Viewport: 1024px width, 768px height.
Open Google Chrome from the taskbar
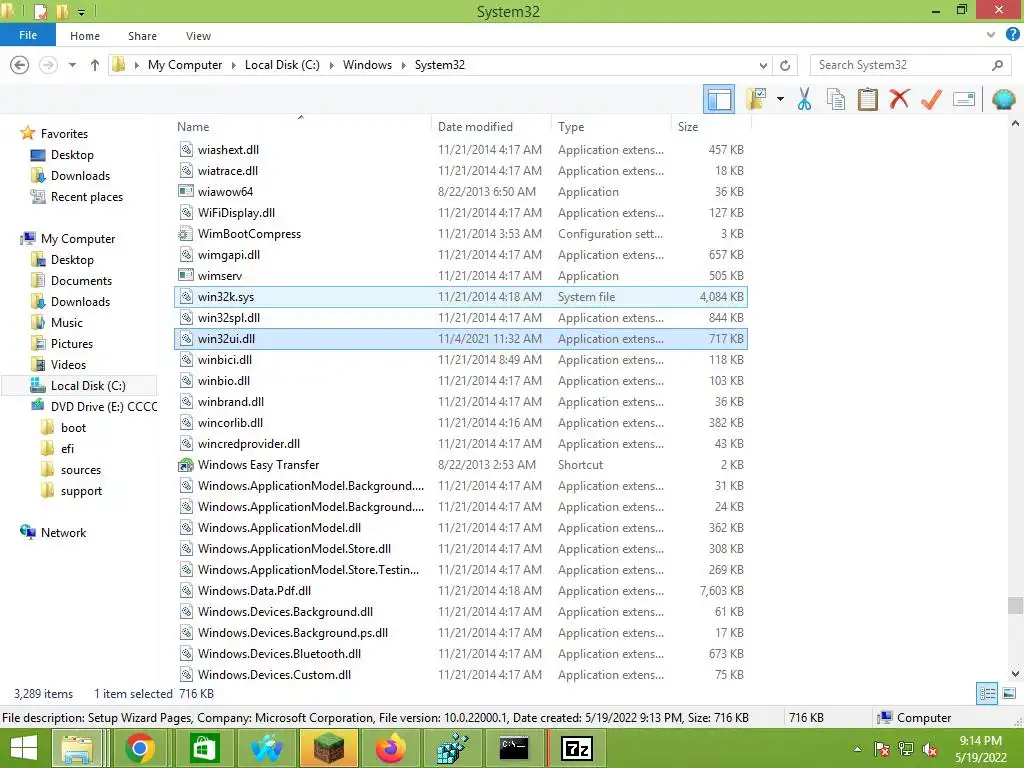coord(140,748)
